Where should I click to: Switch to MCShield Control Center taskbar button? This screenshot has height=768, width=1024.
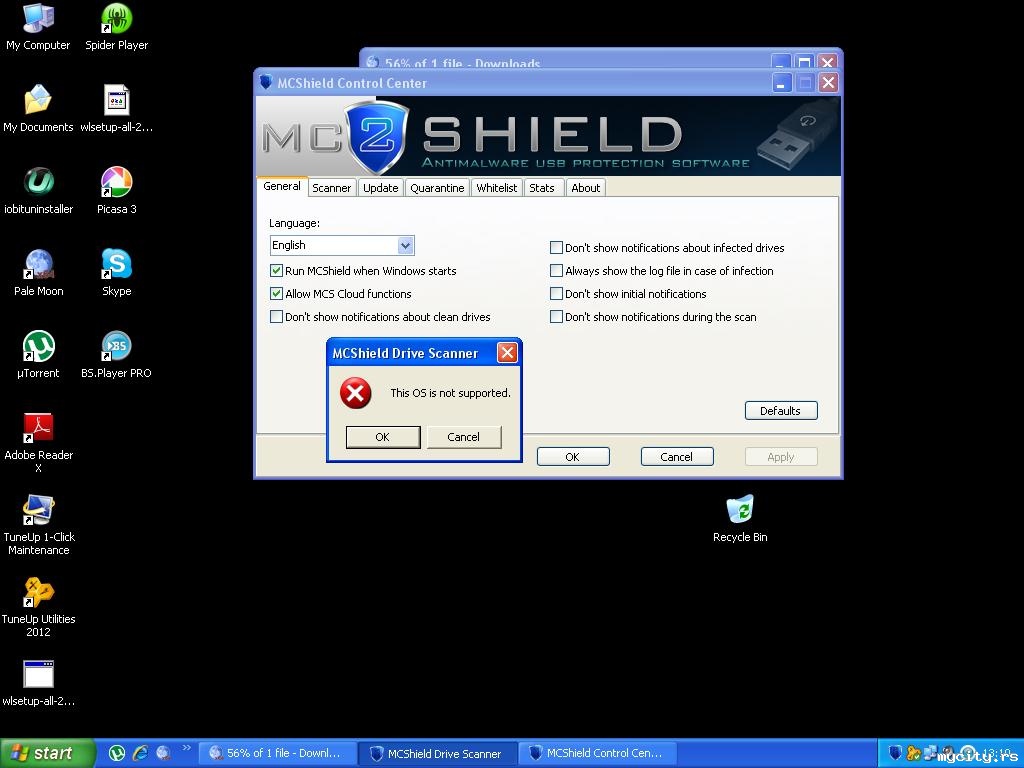tap(598, 753)
